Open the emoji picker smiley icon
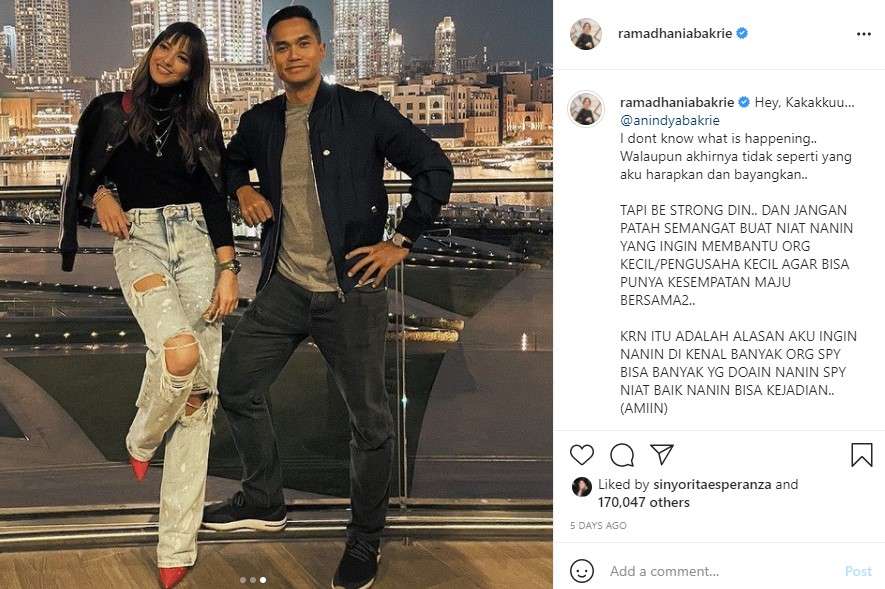Screen dimensions: 885x589 coord(581,571)
